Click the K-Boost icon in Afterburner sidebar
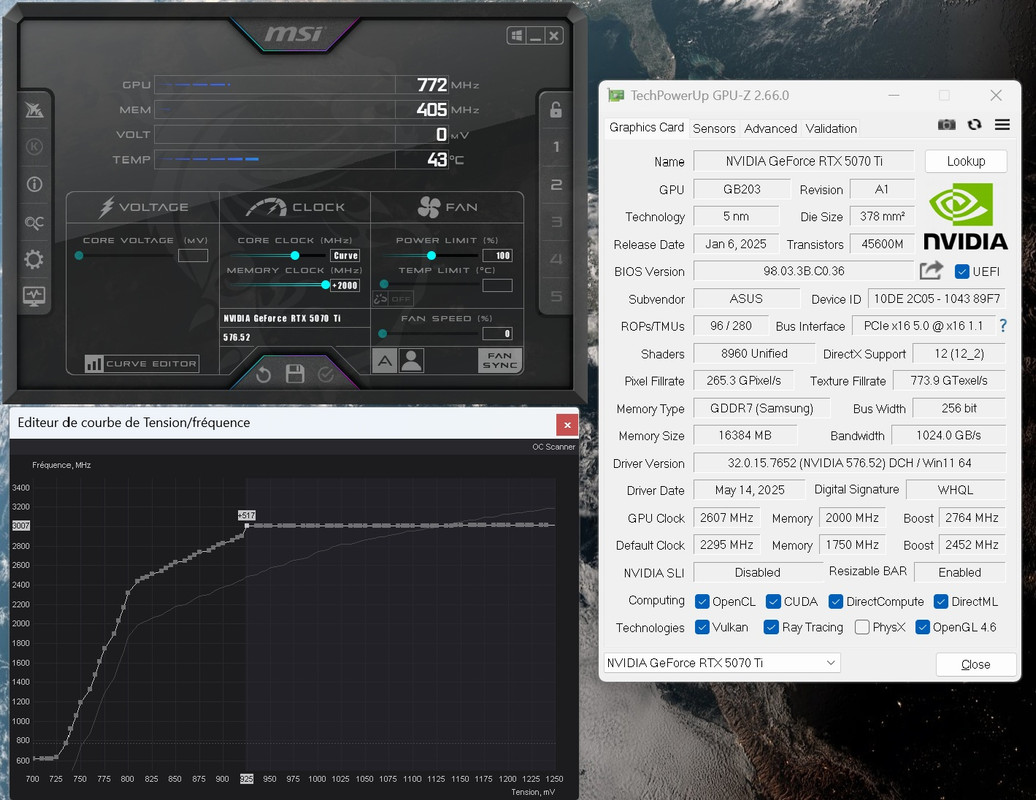The image size is (1036, 800). (x=34, y=147)
